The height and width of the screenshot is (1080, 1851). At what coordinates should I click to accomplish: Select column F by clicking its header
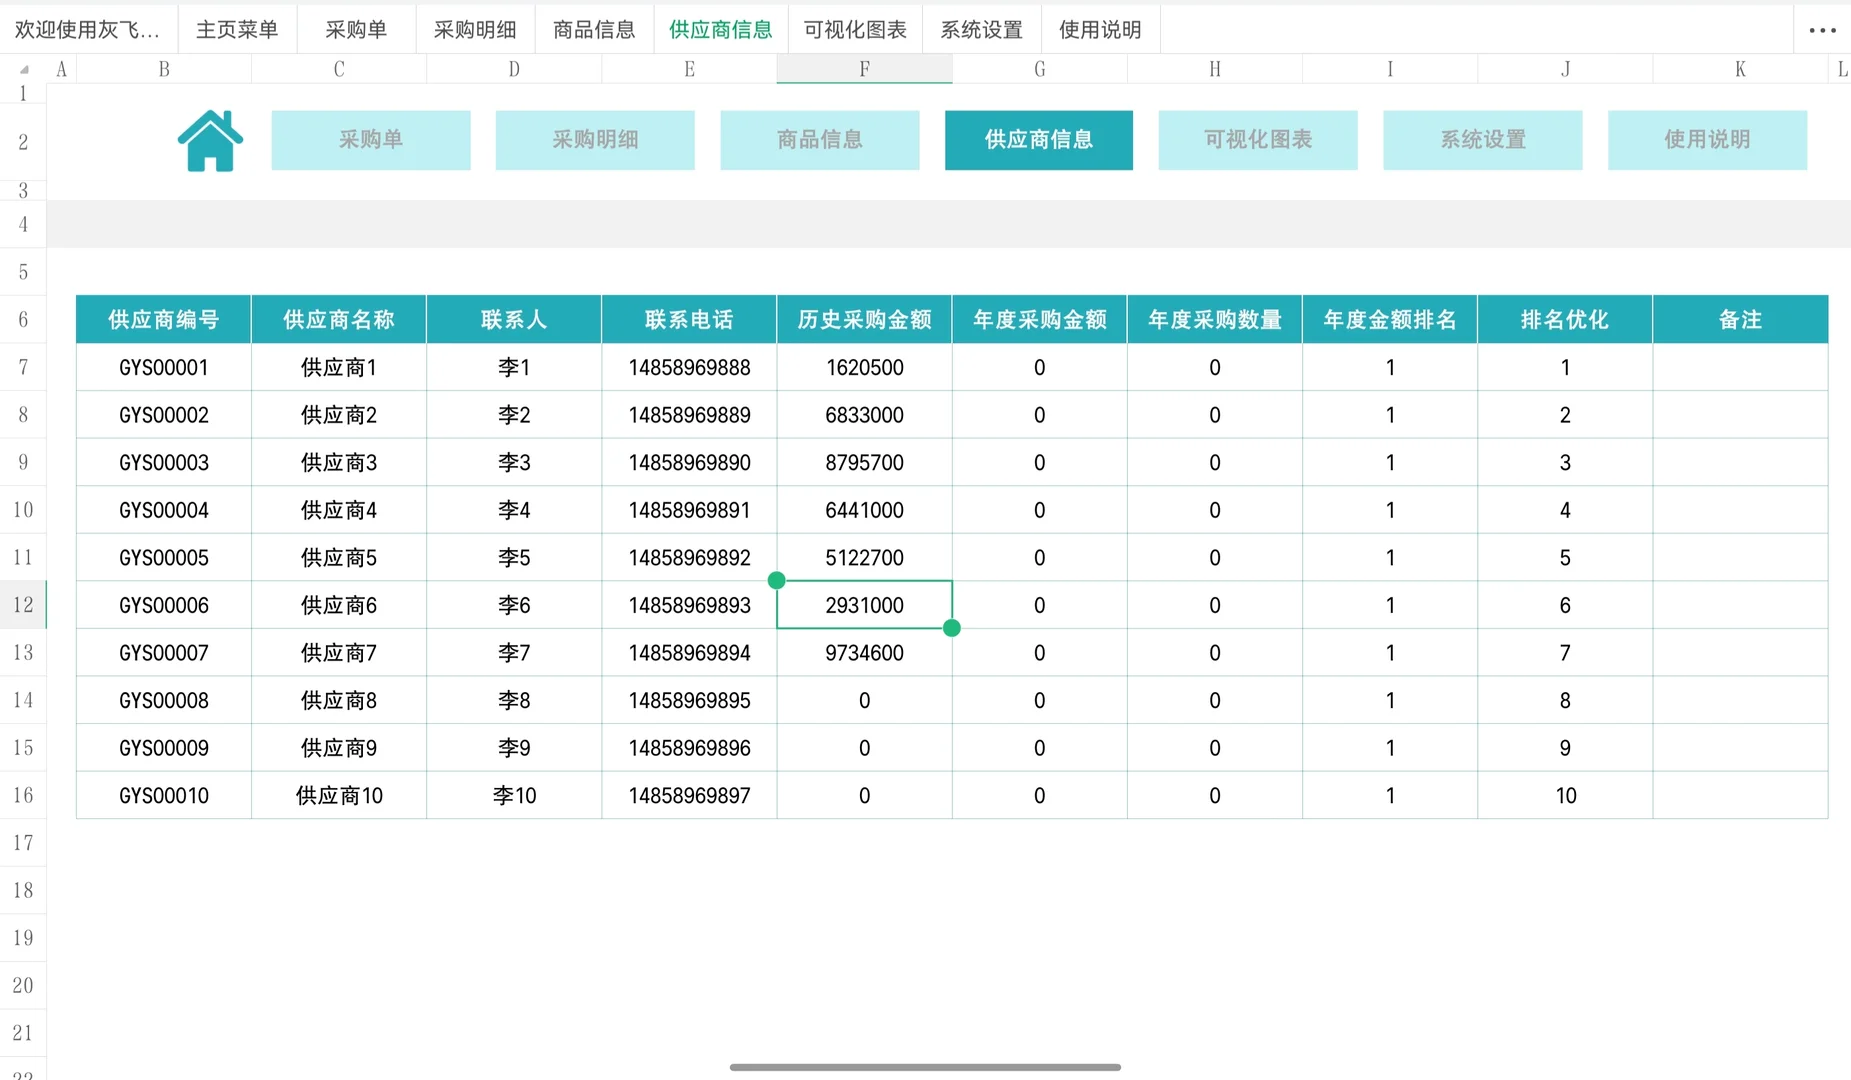click(x=864, y=68)
